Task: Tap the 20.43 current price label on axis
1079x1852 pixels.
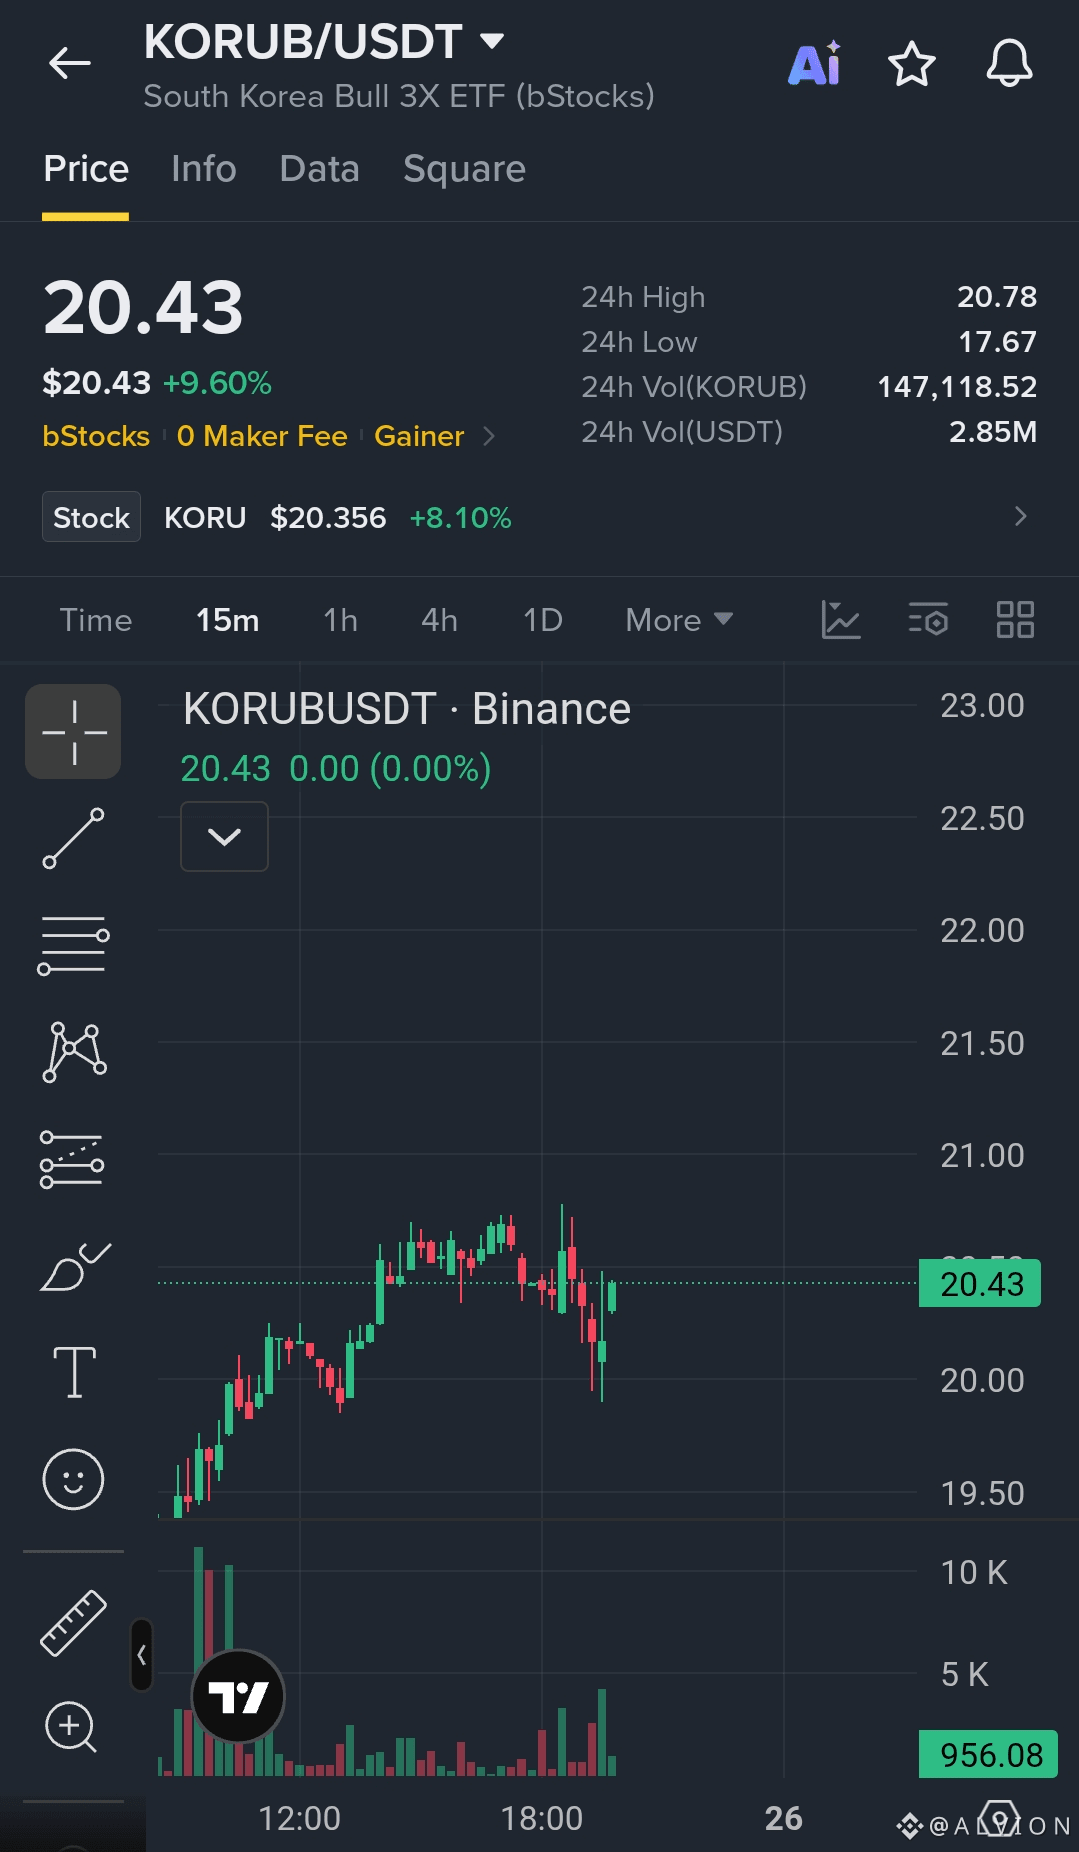Action: point(980,1283)
